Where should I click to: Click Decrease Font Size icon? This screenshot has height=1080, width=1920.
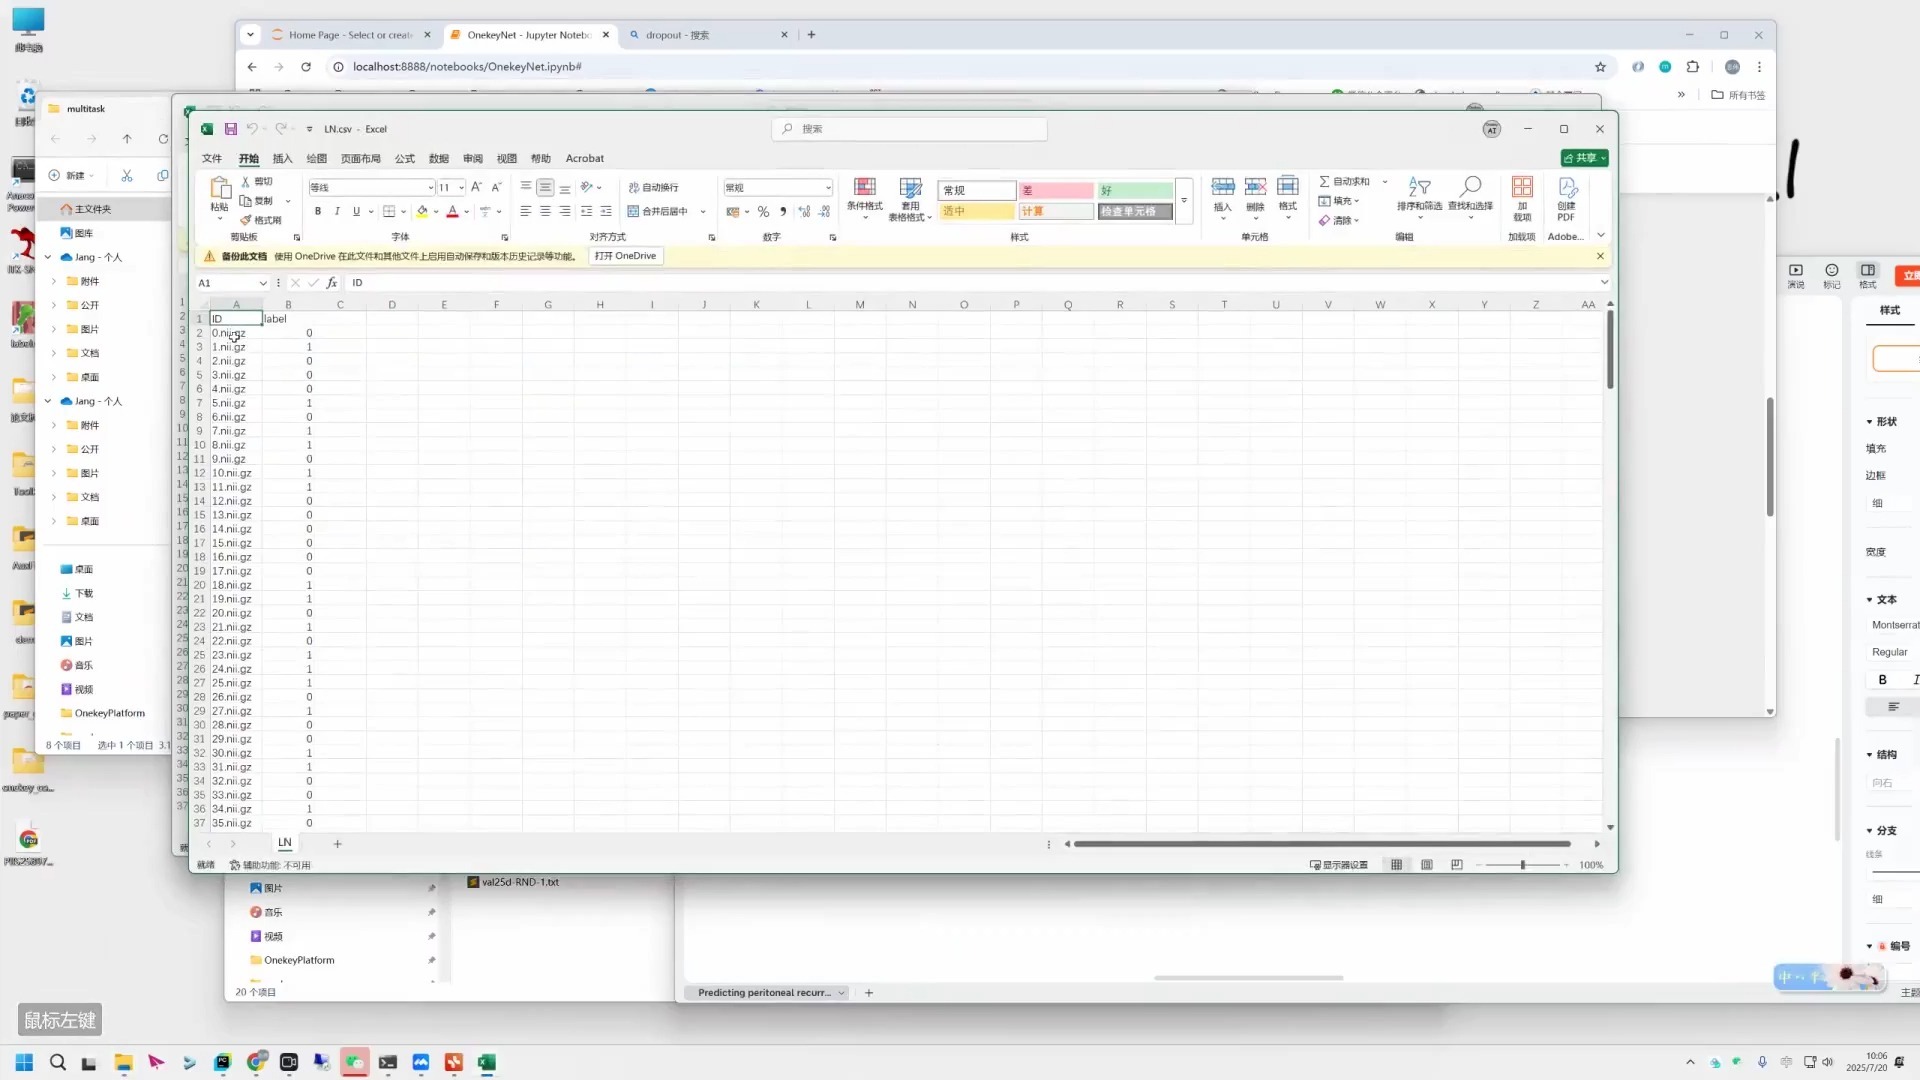tap(496, 187)
